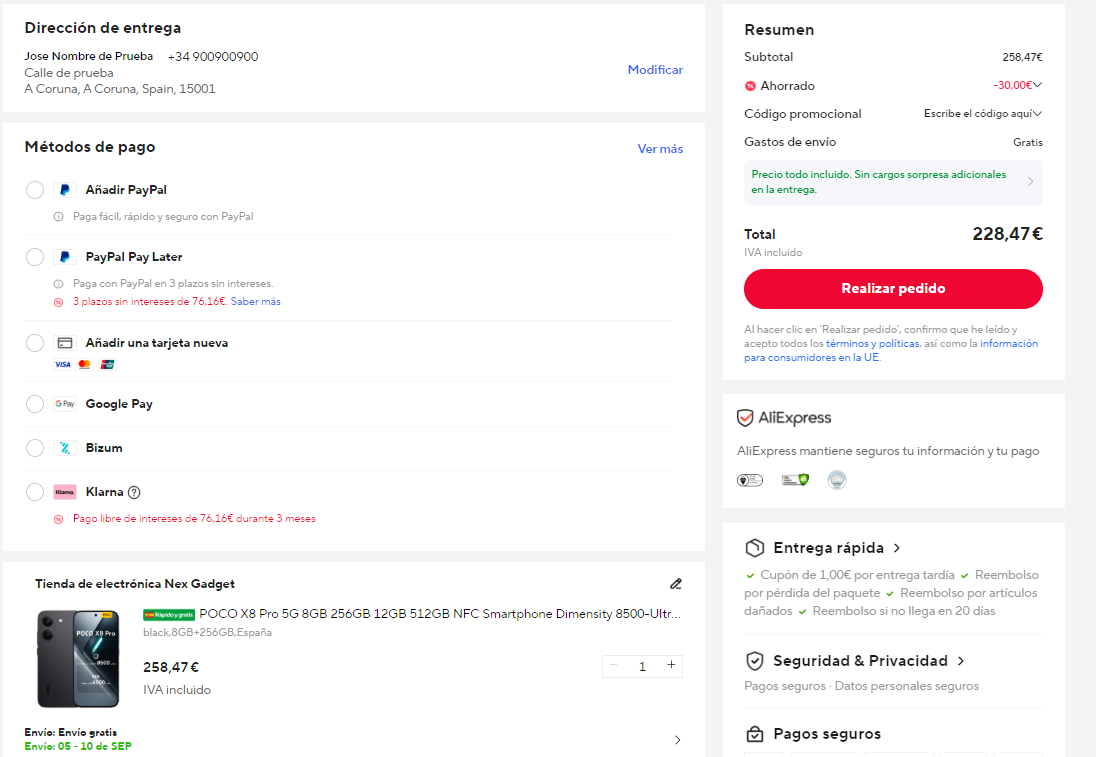1096x757 pixels.
Task: Choose the Bizum radio button
Action: click(35, 448)
